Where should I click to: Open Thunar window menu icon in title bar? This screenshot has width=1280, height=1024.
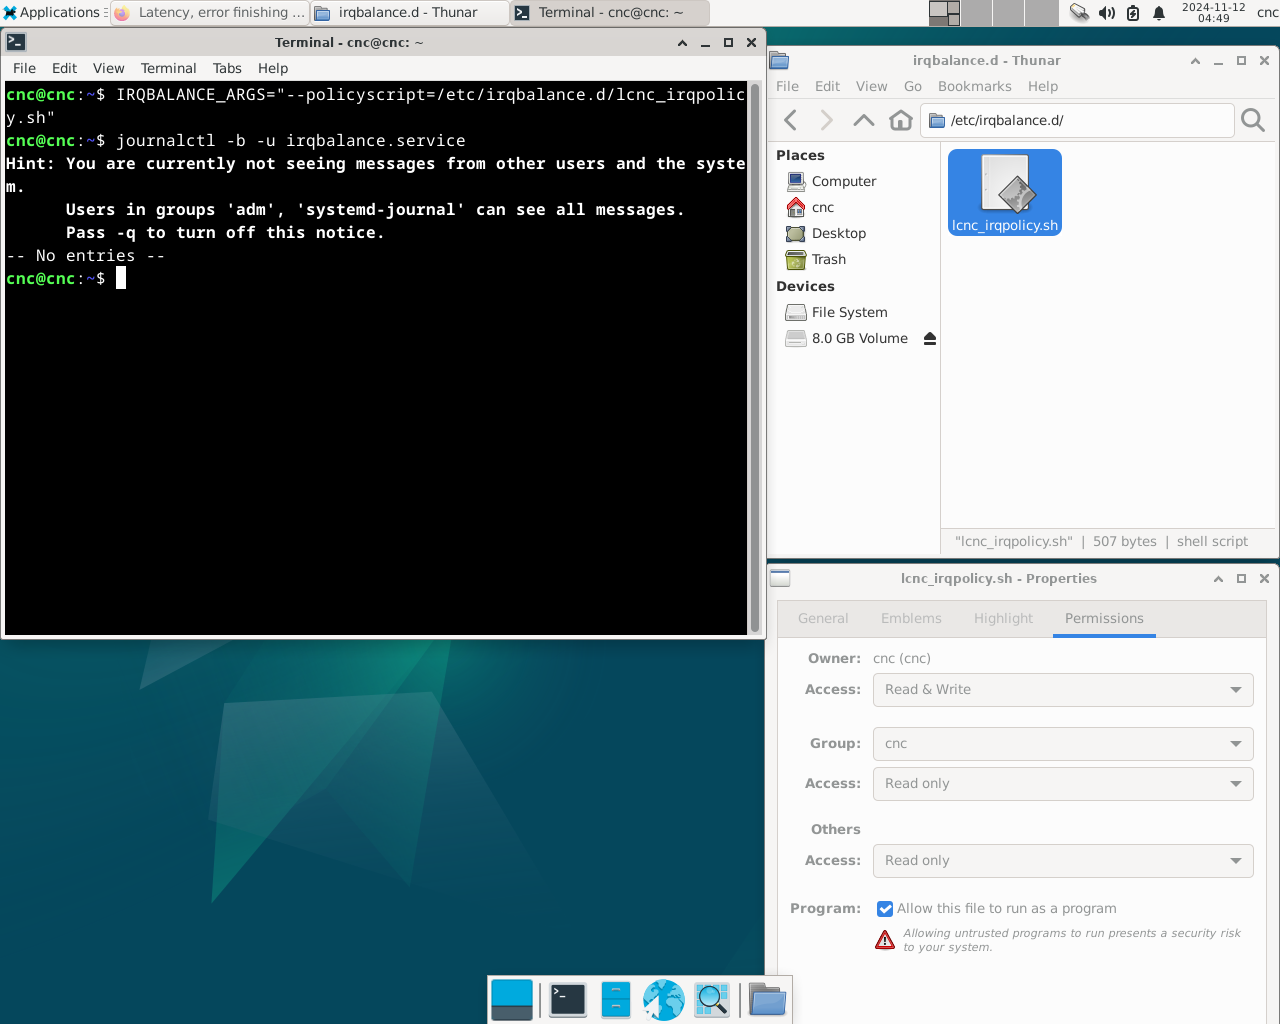pos(779,61)
